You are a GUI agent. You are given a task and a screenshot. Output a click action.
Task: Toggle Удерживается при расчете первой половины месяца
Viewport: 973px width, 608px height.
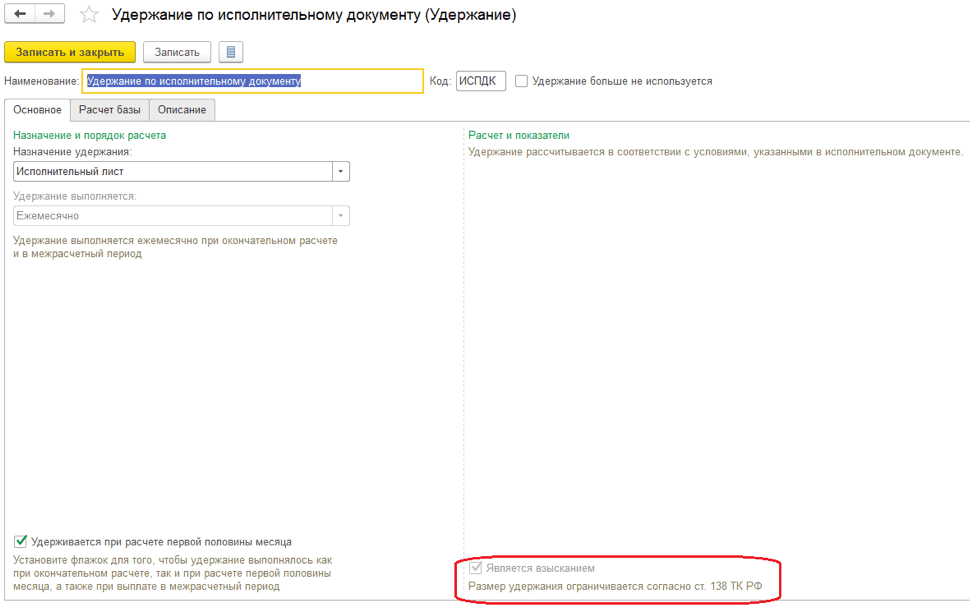tap(20, 542)
